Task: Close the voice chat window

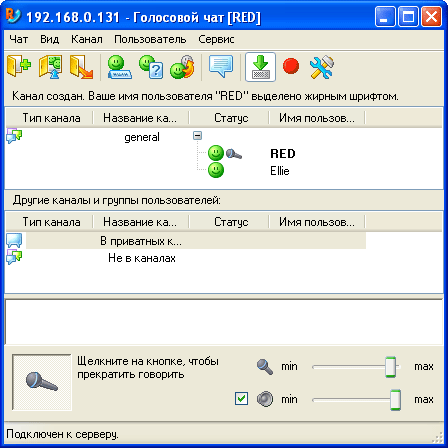Action: coord(431,17)
